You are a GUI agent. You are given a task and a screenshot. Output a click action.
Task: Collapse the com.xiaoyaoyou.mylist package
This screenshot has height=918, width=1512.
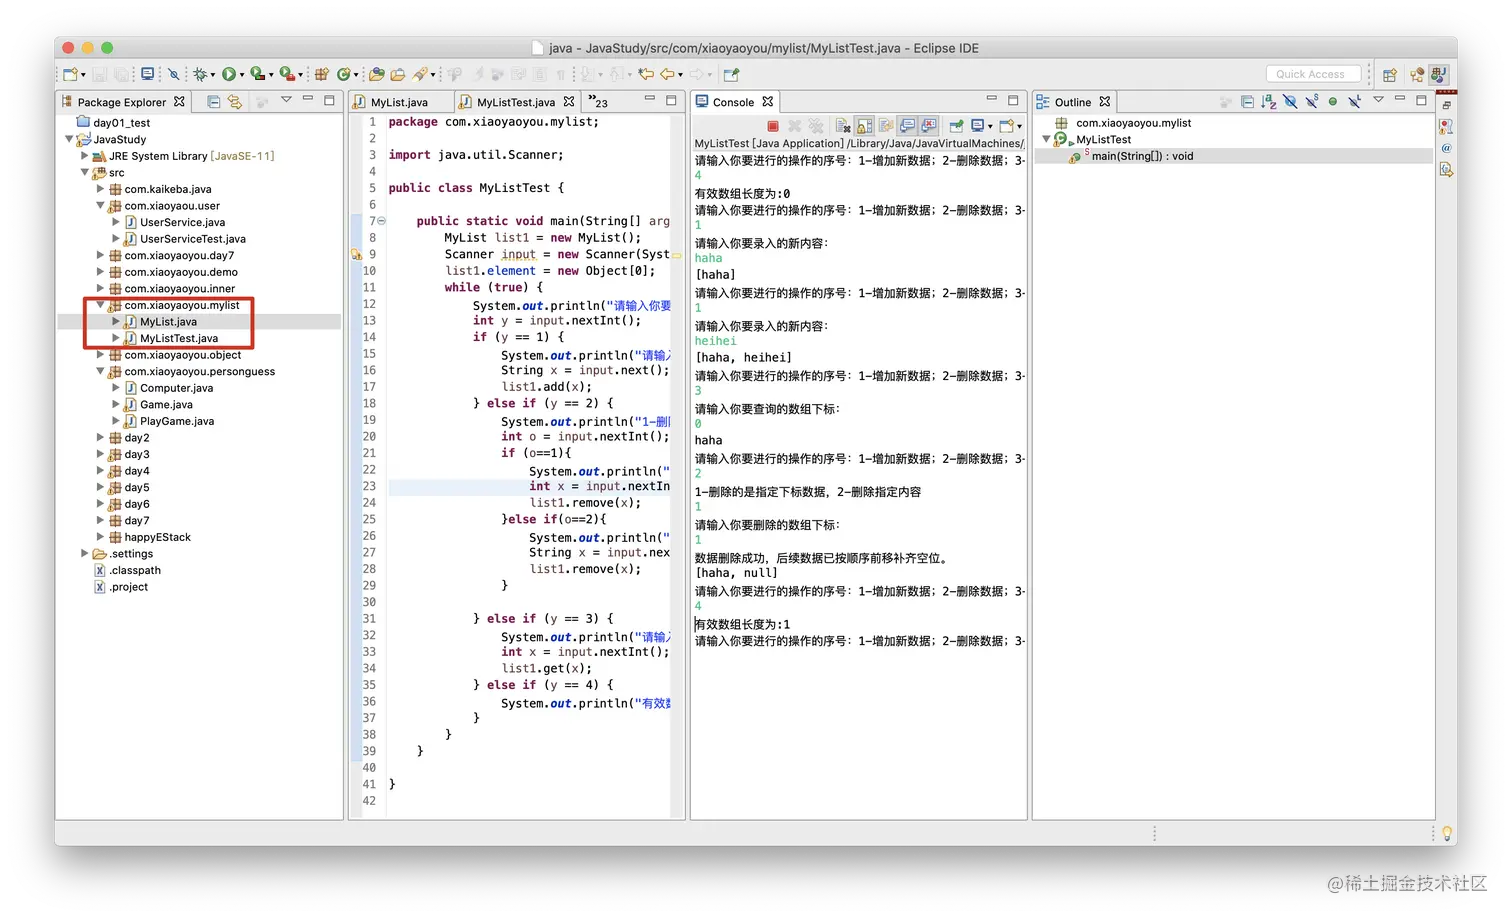100,305
